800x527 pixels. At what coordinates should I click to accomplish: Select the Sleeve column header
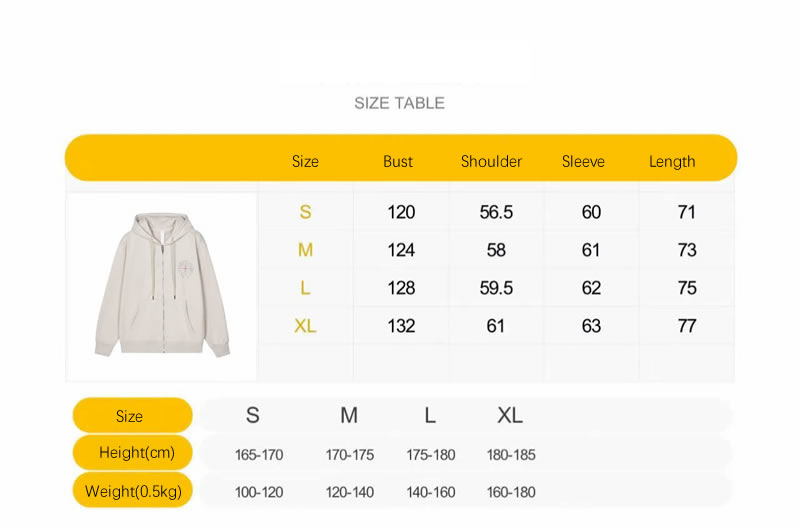[583, 161]
